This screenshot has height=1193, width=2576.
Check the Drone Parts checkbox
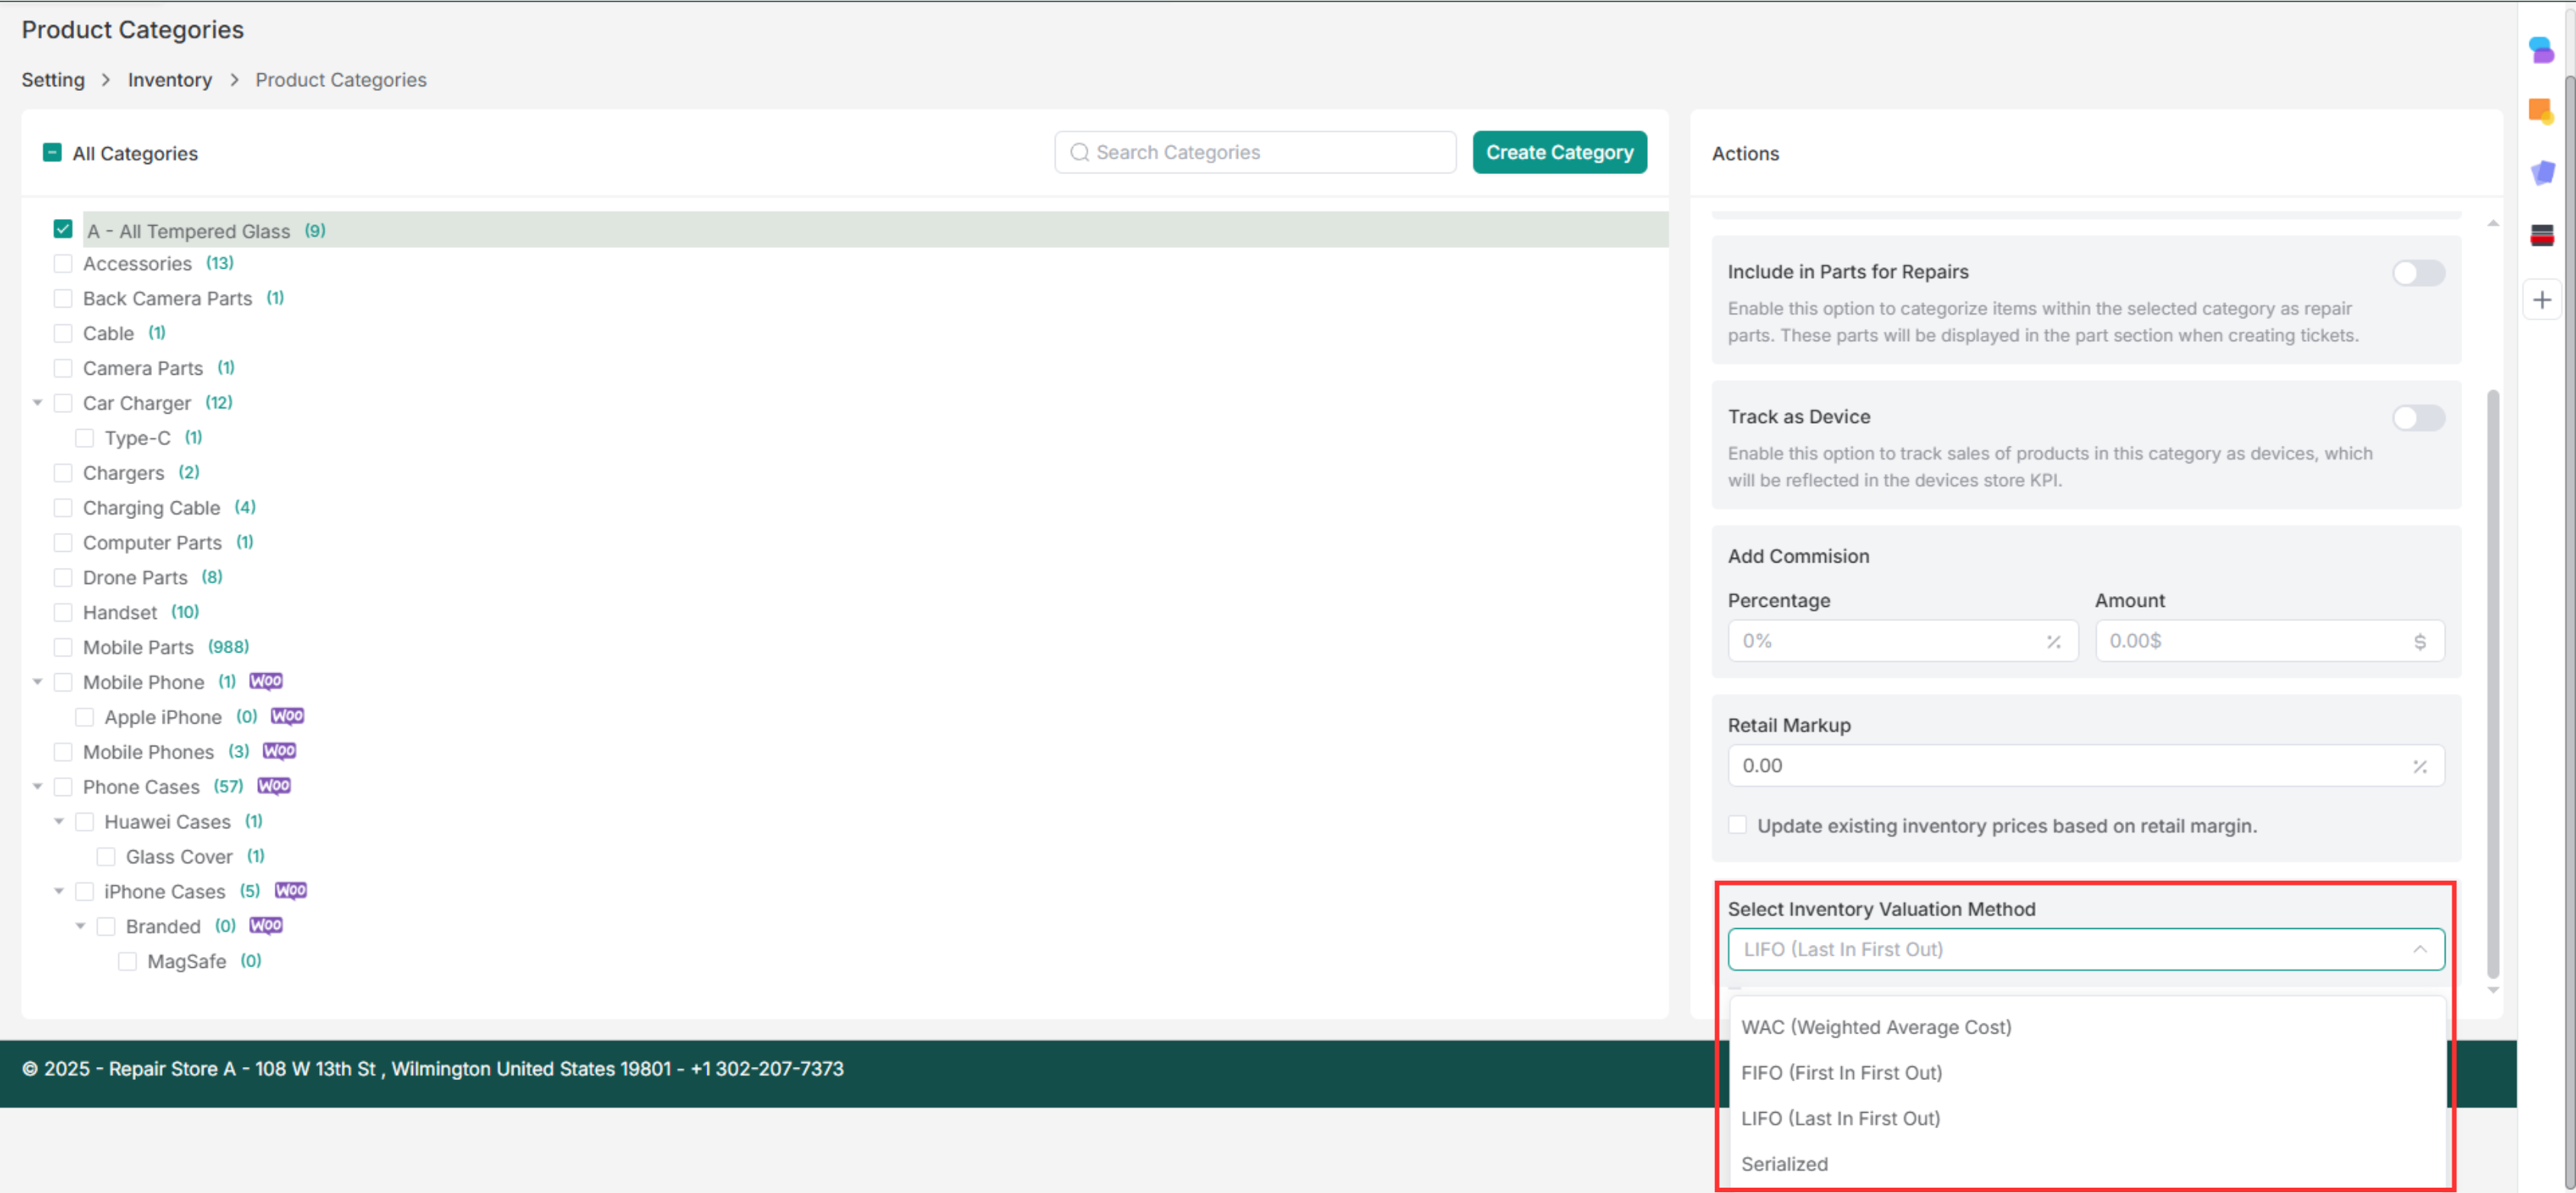[x=63, y=577]
